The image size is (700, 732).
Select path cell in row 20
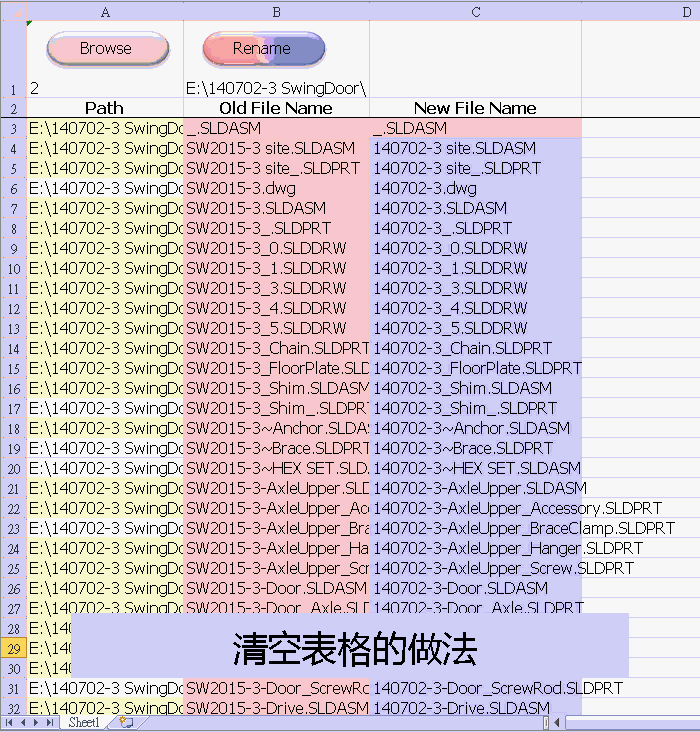pos(105,468)
